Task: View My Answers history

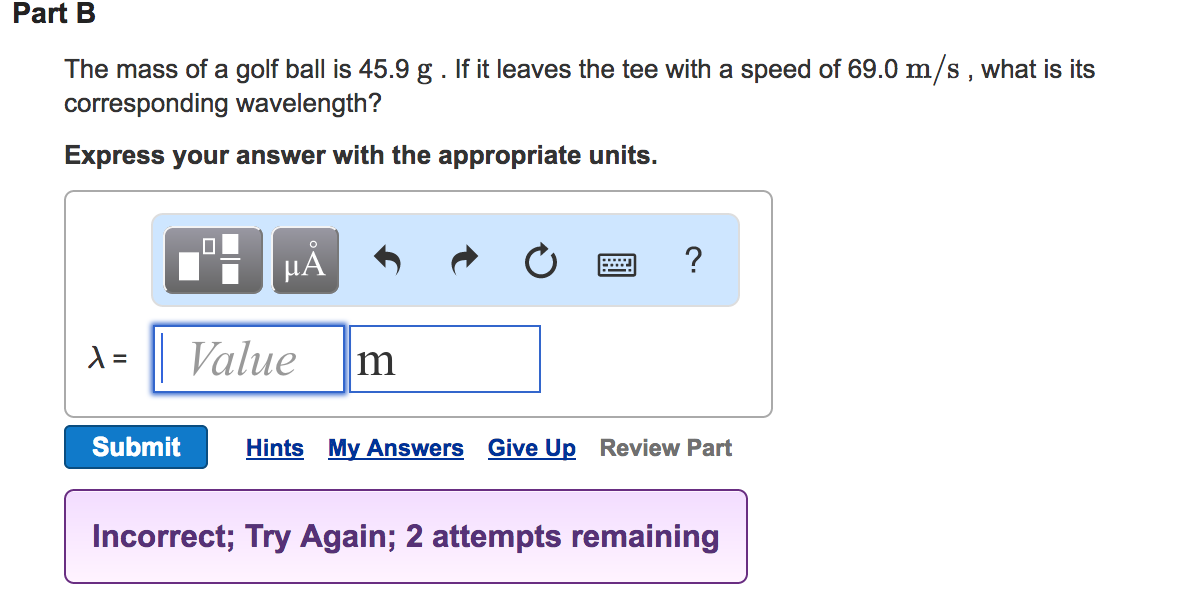Action: click(395, 447)
